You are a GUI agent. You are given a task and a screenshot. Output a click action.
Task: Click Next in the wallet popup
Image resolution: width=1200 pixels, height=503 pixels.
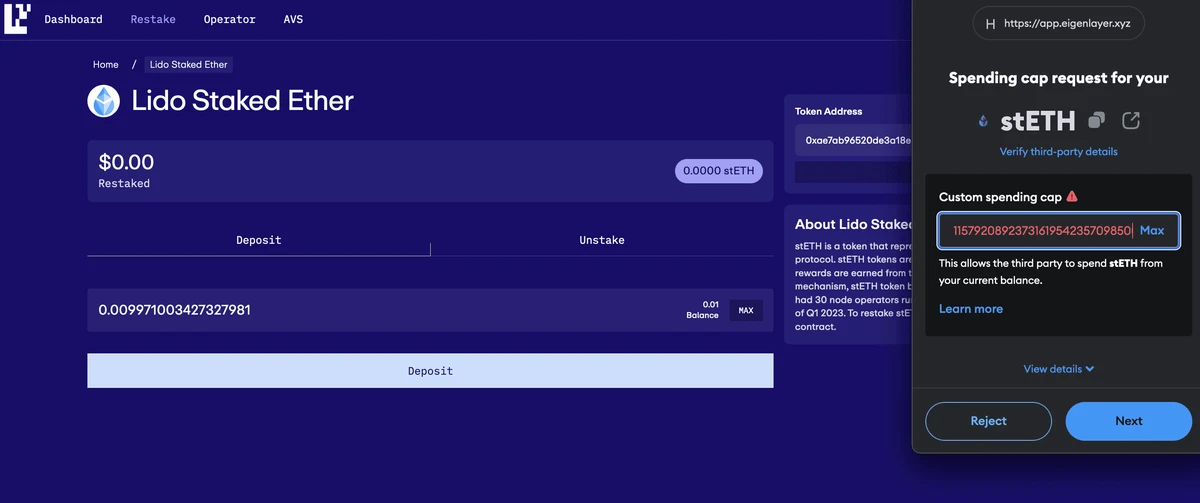click(x=1128, y=421)
